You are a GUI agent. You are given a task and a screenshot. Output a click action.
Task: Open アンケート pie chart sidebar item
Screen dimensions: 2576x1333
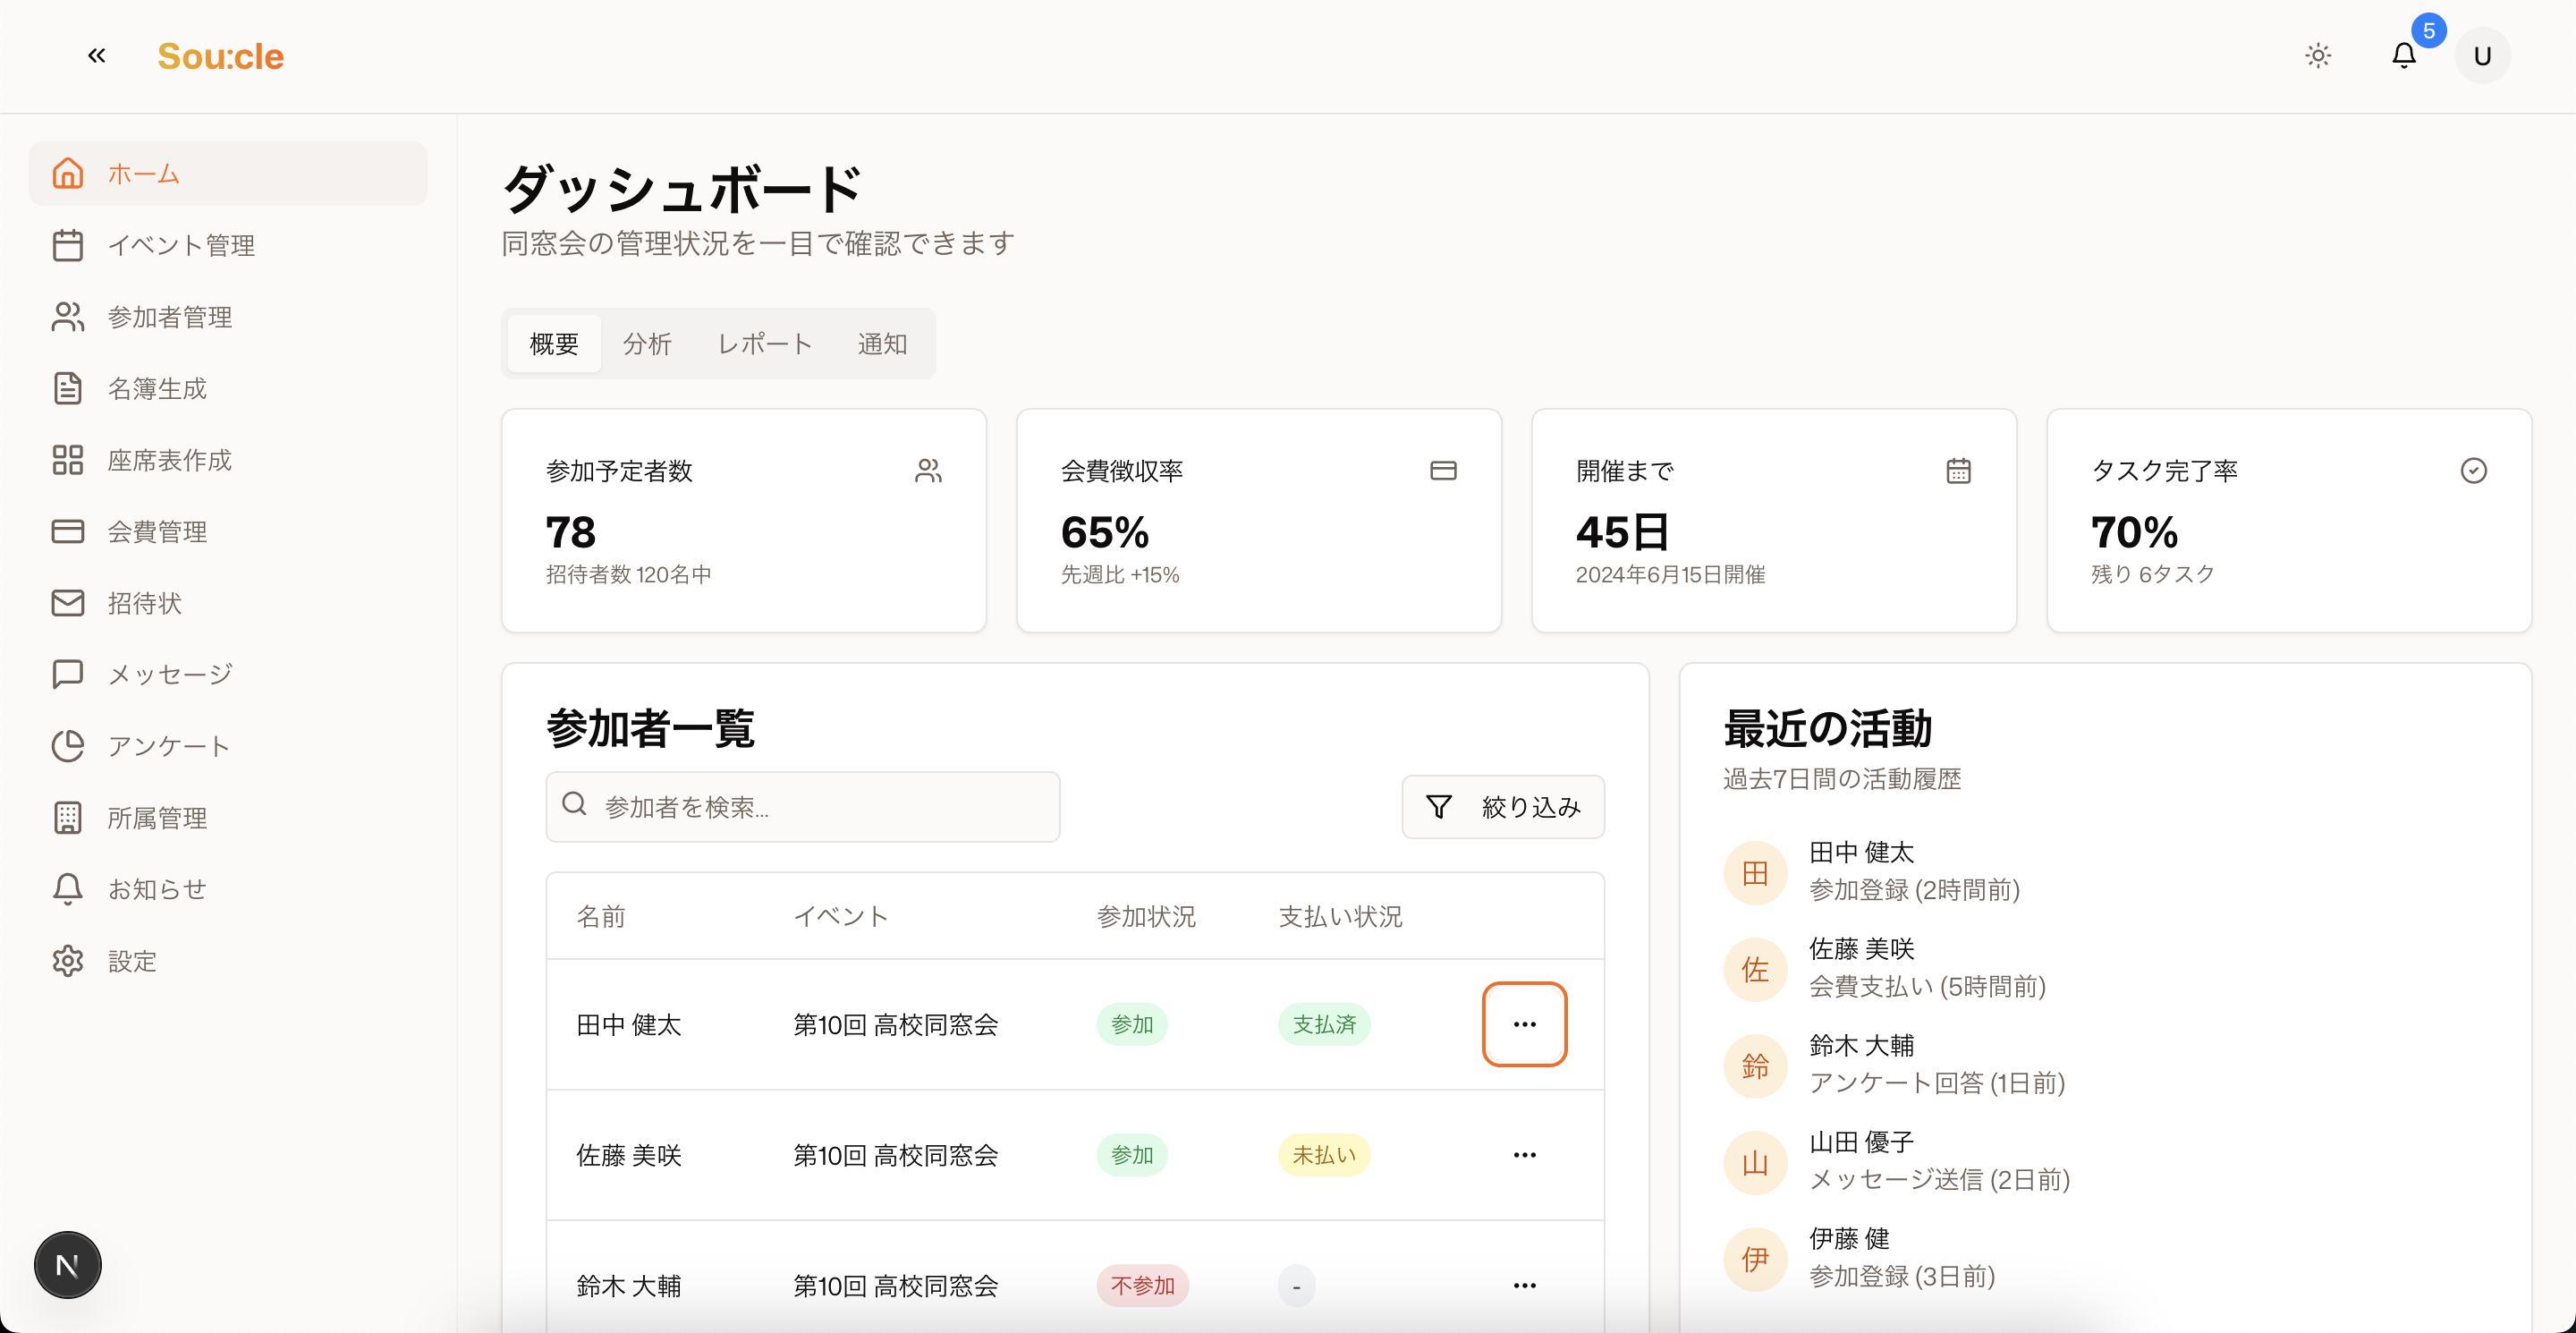169,746
